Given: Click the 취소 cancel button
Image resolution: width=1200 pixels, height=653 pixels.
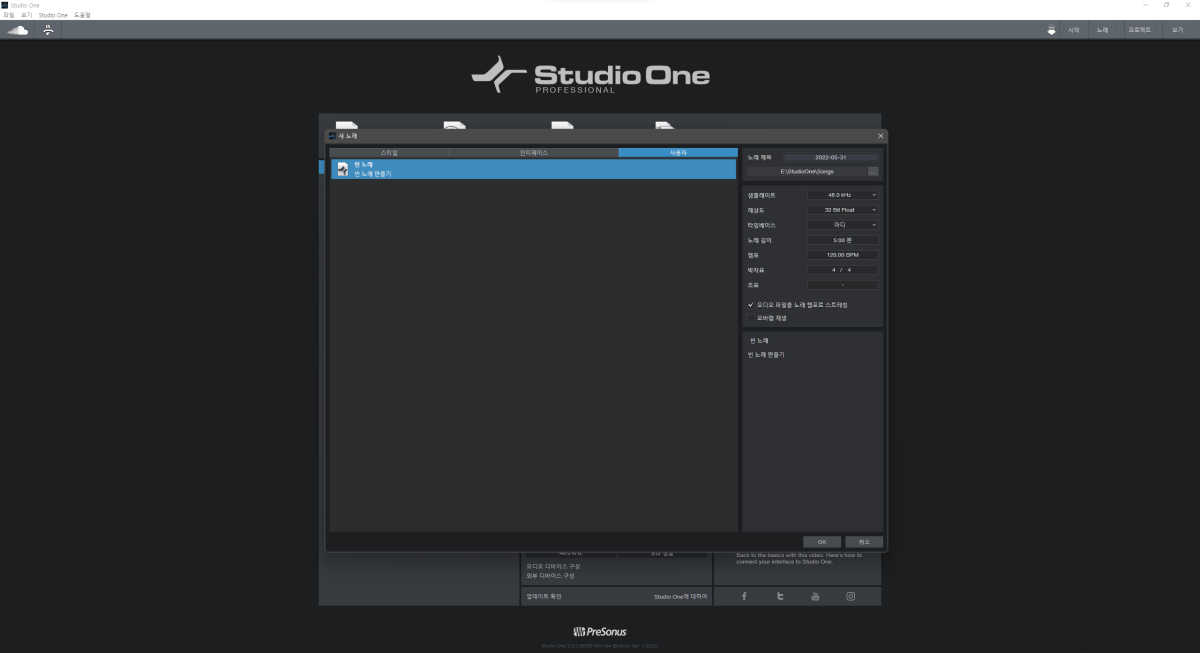Looking at the screenshot, I should point(864,542).
